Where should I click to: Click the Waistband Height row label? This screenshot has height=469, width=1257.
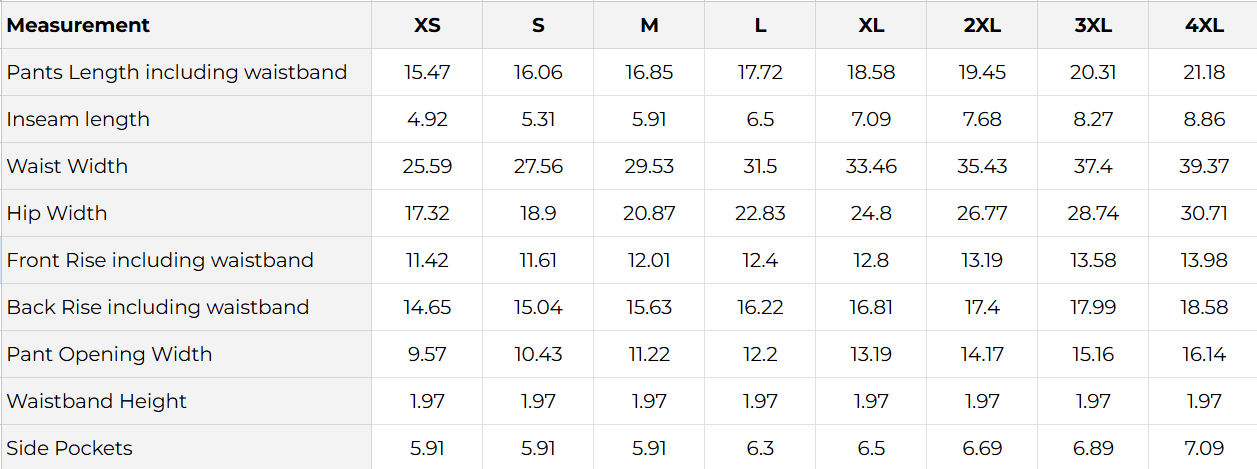pyautogui.click(x=97, y=401)
